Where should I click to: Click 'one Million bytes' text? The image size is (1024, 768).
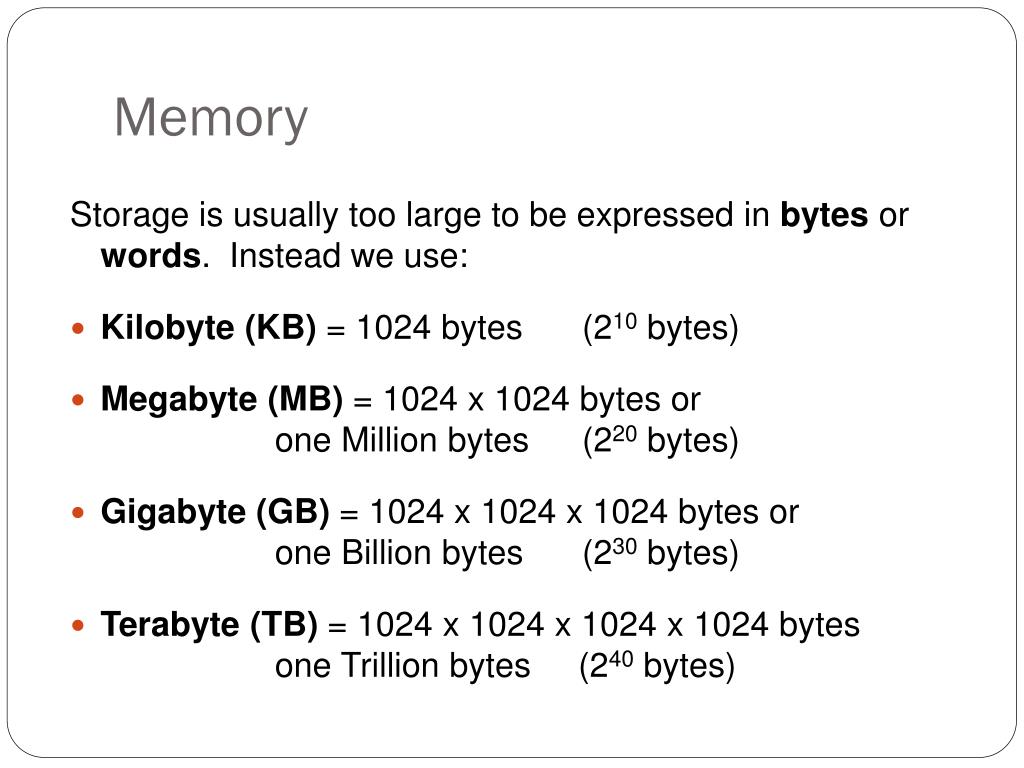coord(402,441)
